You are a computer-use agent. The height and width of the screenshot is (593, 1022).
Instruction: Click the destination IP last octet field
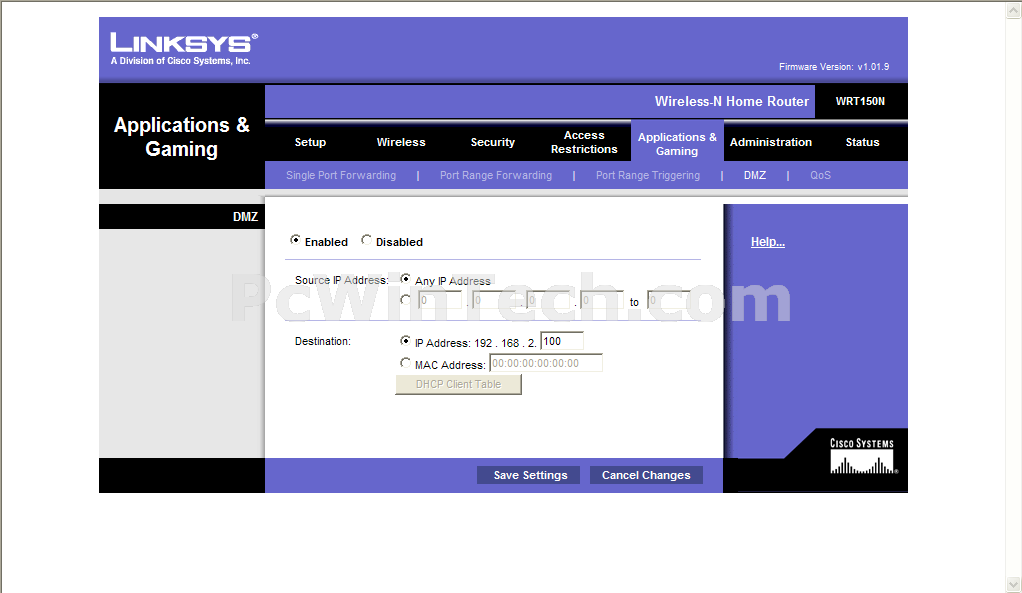(x=562, y=341)
